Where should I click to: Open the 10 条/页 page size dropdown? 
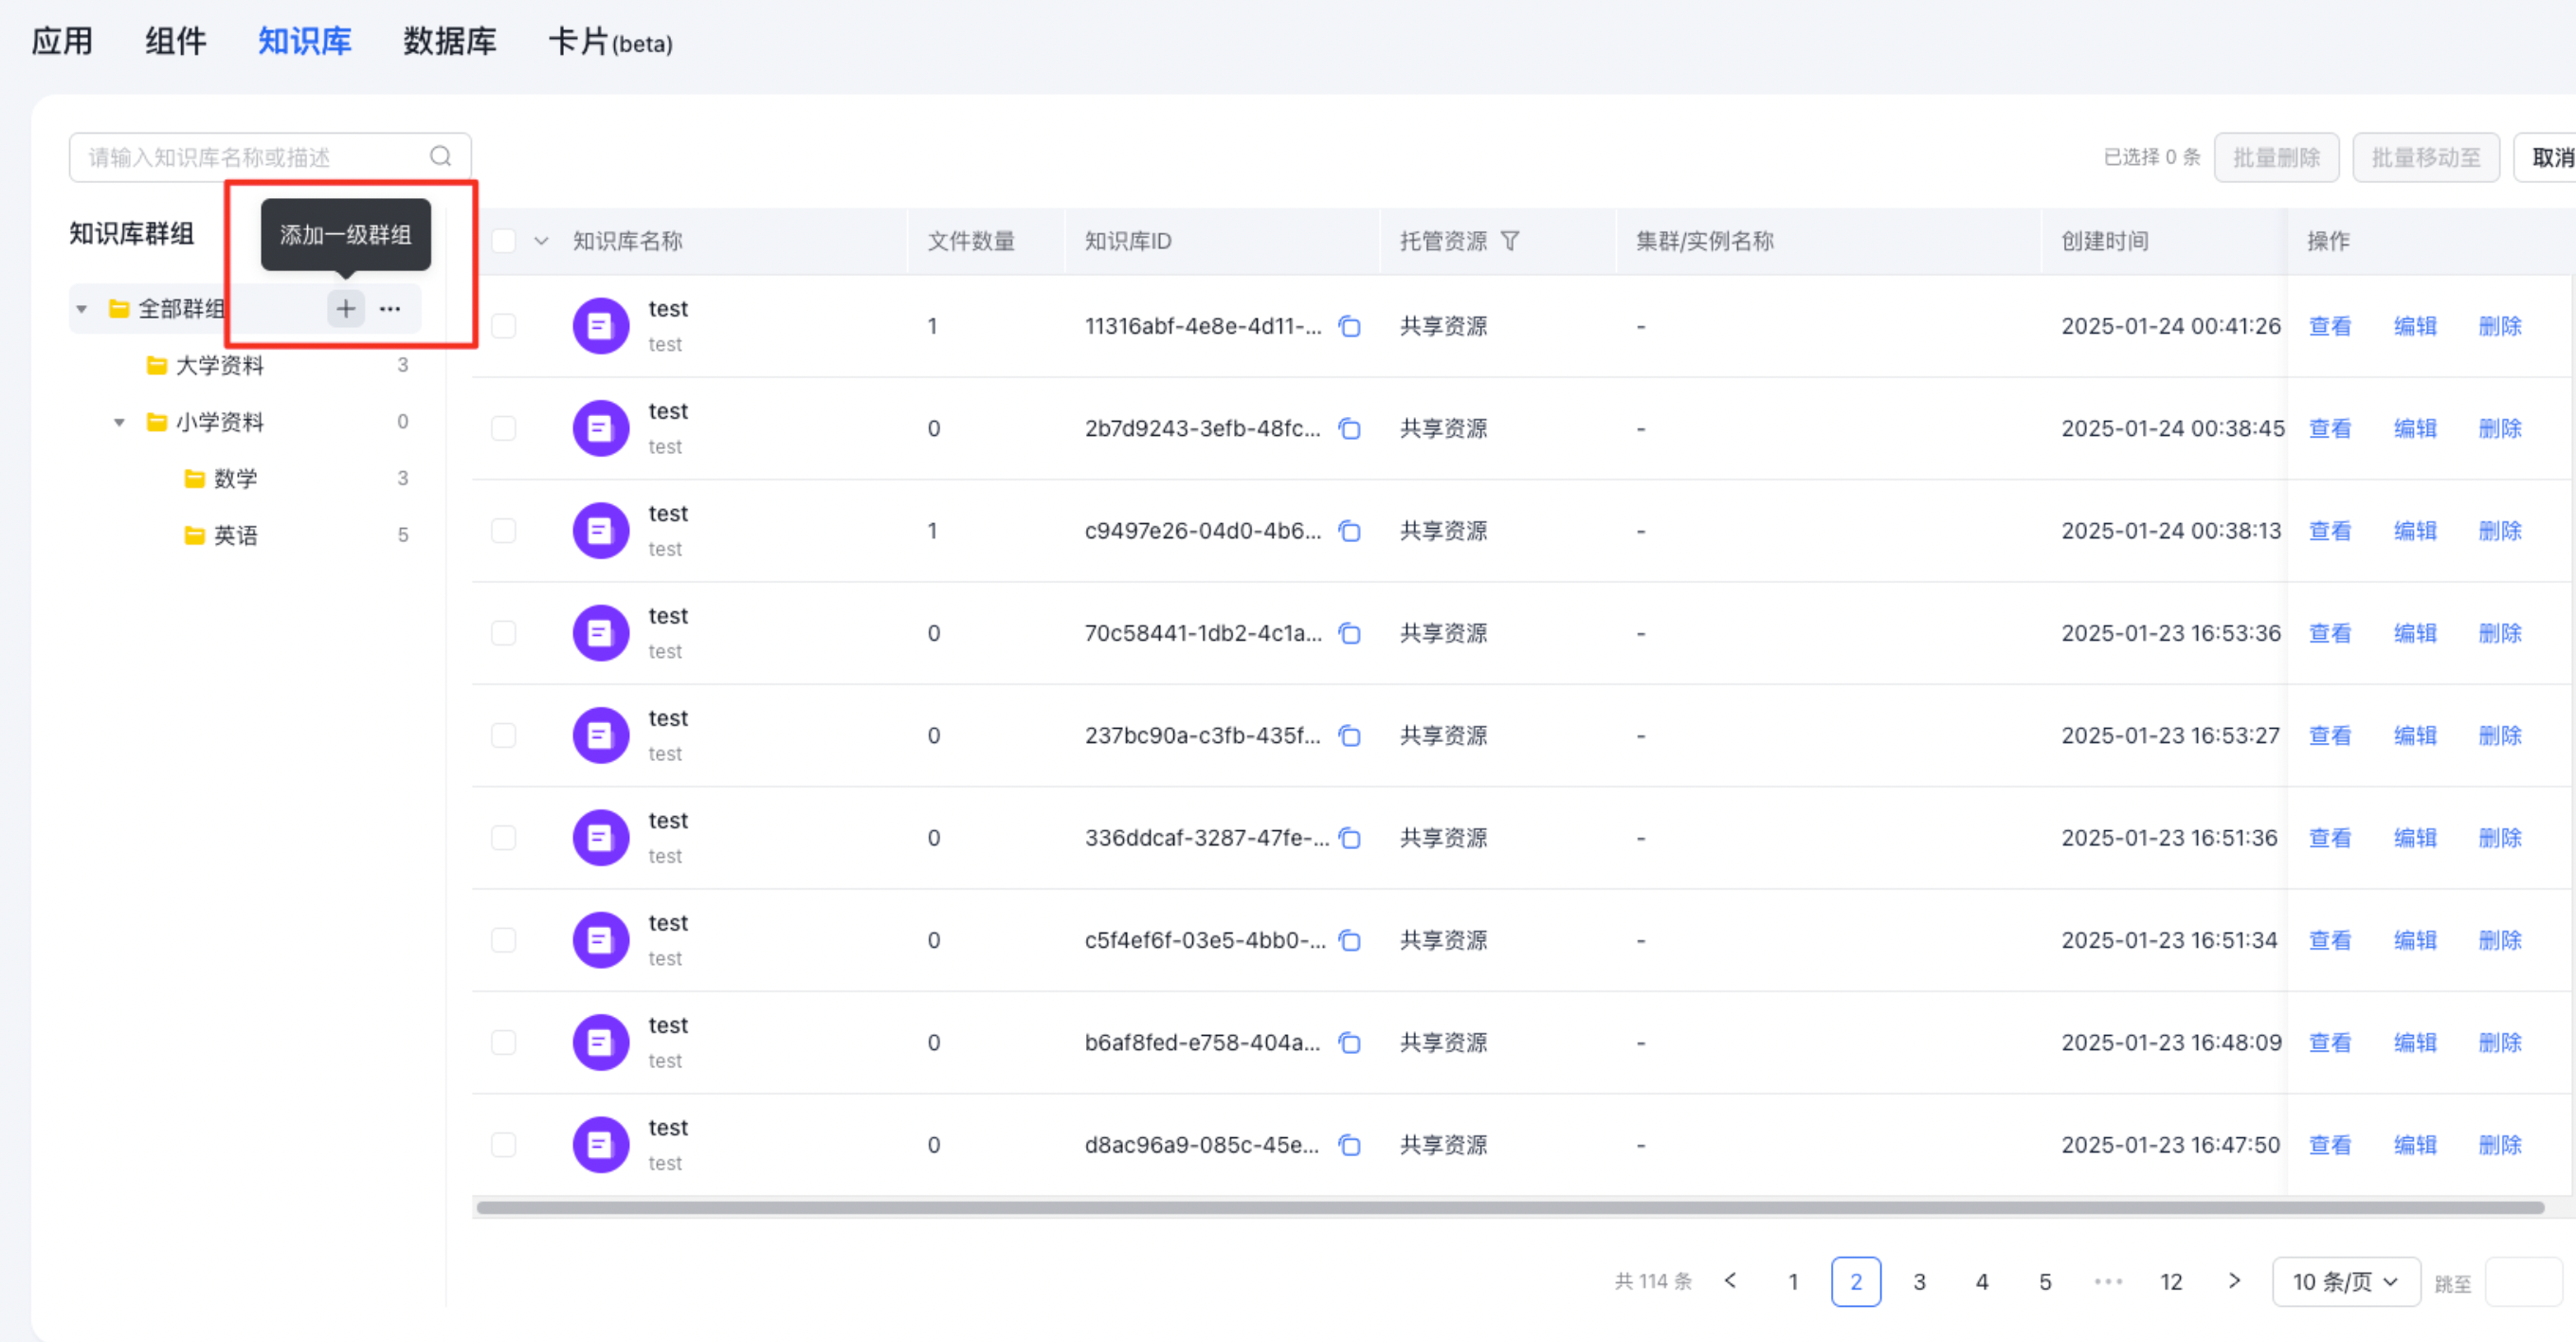point(2346,1282)
